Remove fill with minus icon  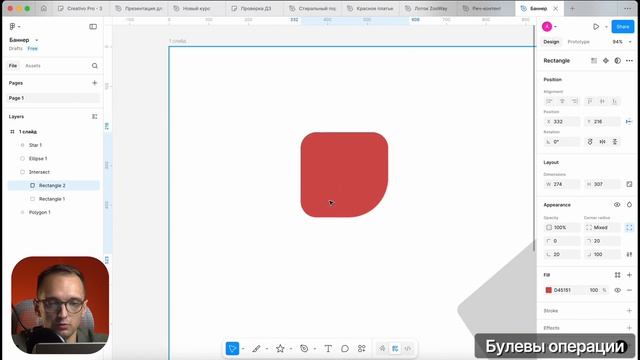pos(629,290)
